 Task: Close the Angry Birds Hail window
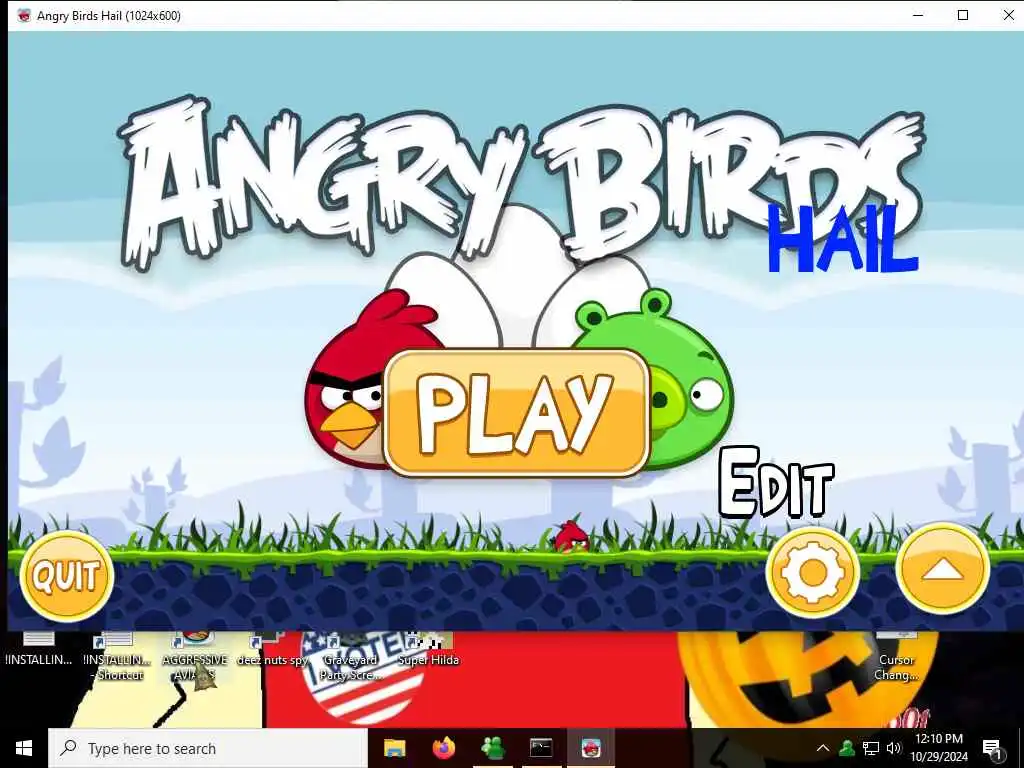(1008, 15)
